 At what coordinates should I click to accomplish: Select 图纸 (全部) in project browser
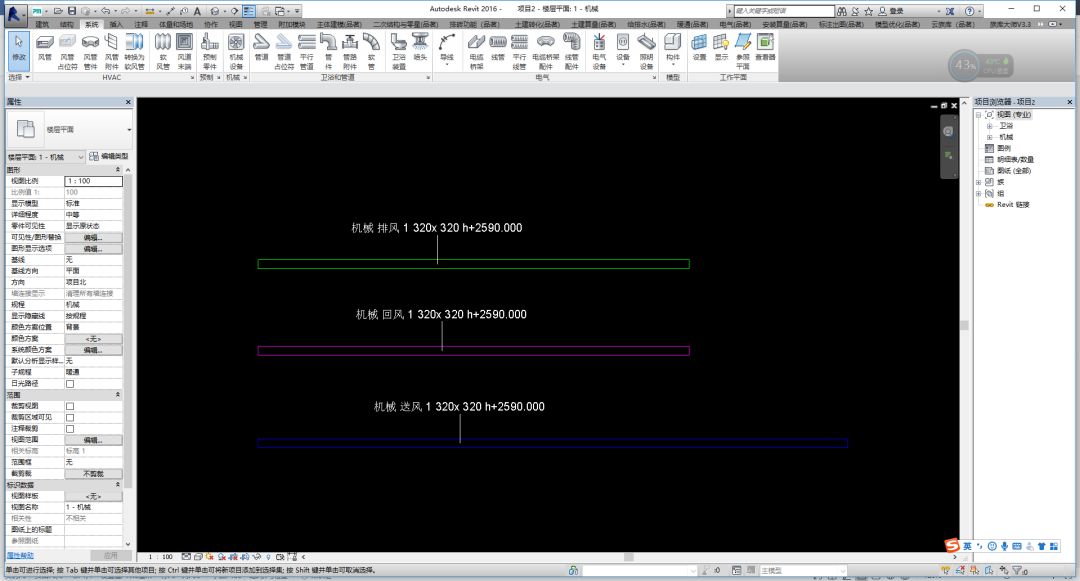pos(1013,171)
